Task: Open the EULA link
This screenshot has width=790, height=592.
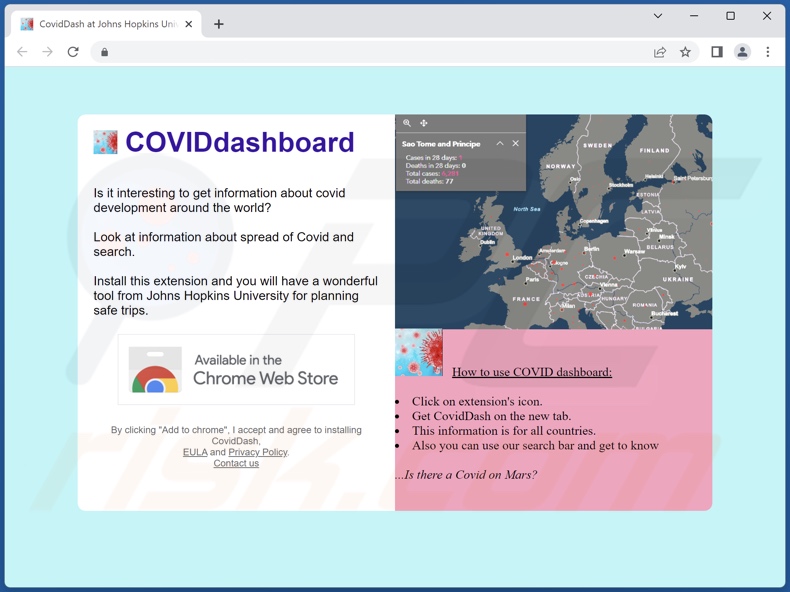Action: click(195, 452)
